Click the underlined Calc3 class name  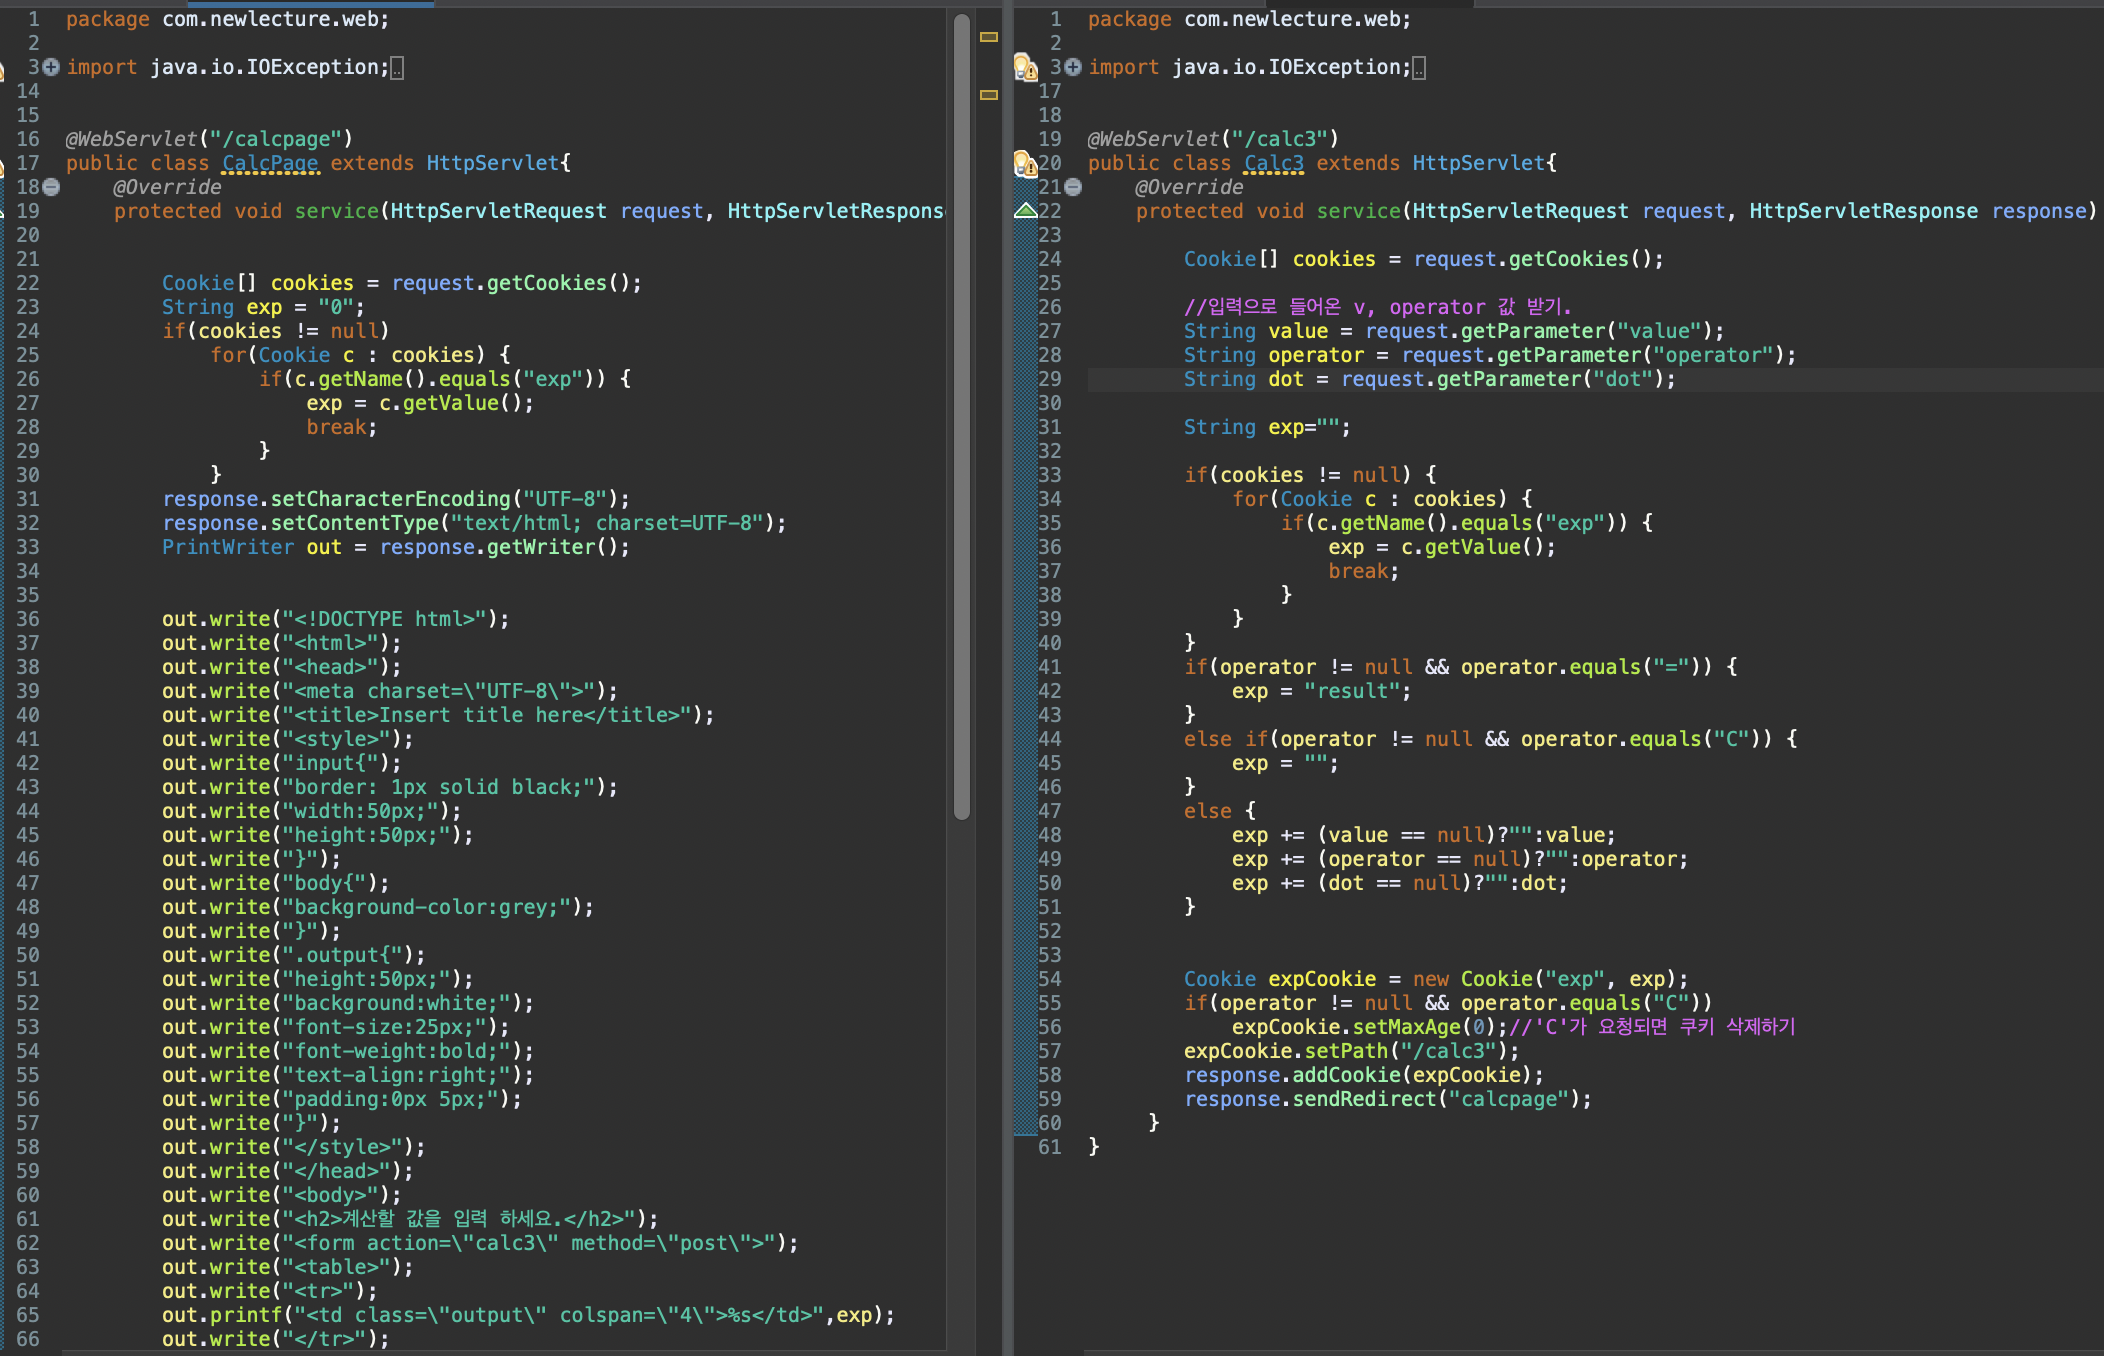point(1274,163)
